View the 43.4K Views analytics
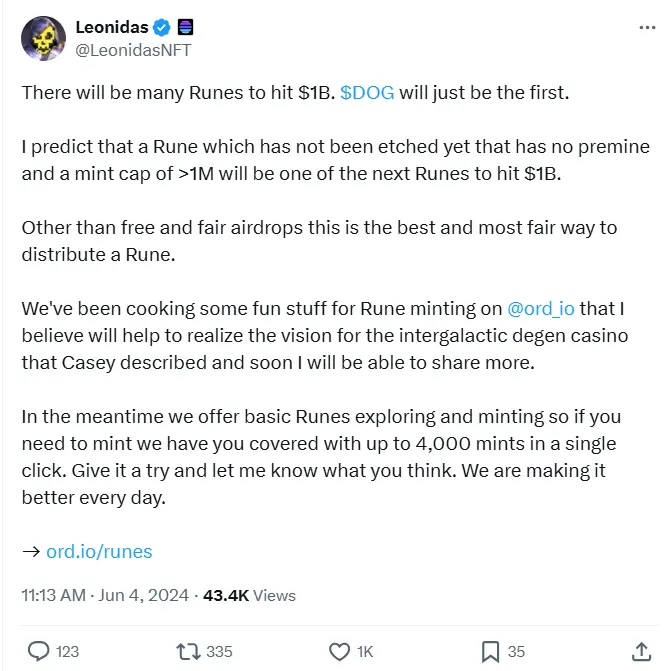Viewport: 669px width, 671px height. (x=249, y=595)
